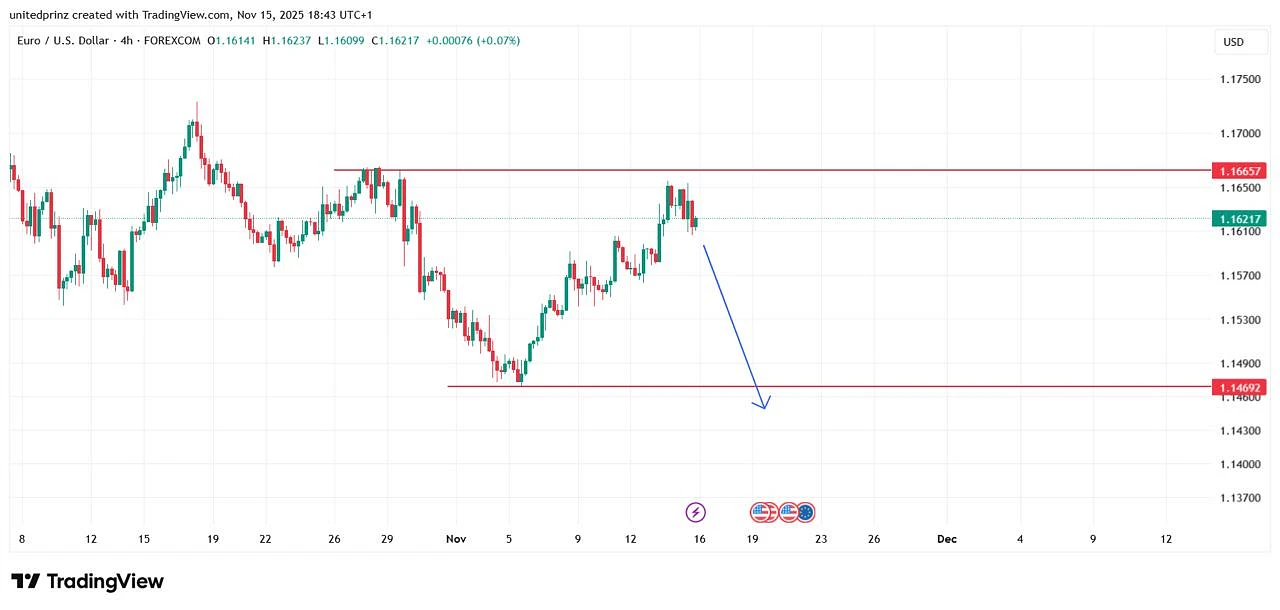
Task: Click the blue downward arrow head
Action: [x=765, y=402]
